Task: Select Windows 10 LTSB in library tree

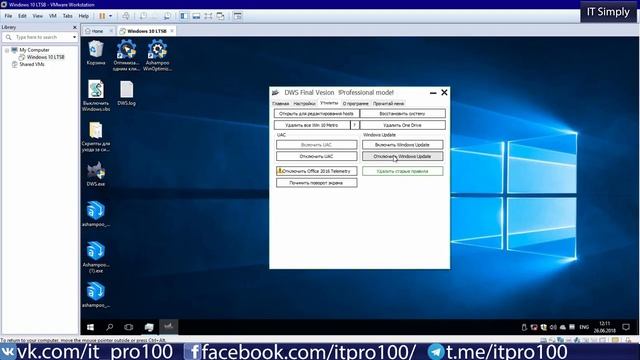Action: pyautogui.click(x=45, y=57)
